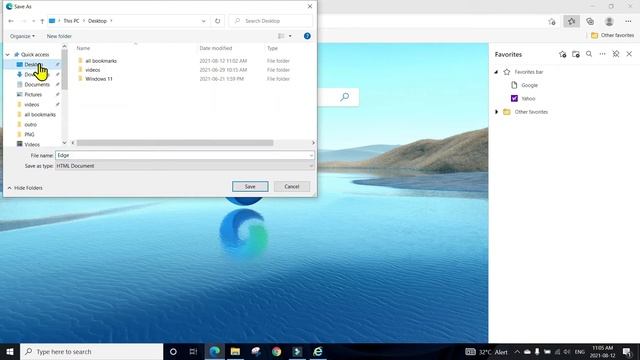The width and height of the screenshot is (640, 360).
Task: Sort by Name column header
Action: [x=83, y=48]
